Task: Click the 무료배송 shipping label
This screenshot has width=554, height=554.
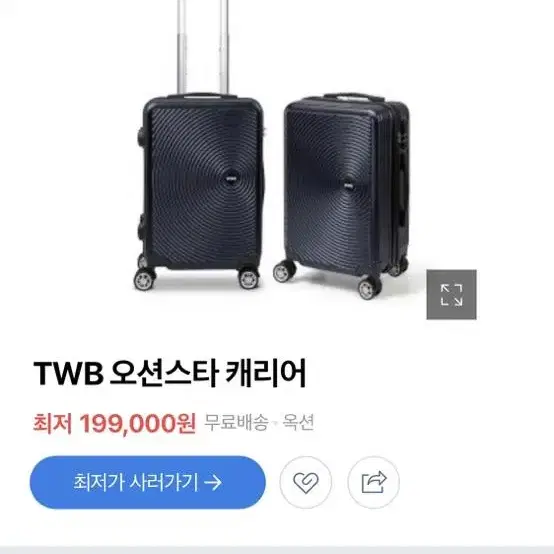Action: coord(236,423)
